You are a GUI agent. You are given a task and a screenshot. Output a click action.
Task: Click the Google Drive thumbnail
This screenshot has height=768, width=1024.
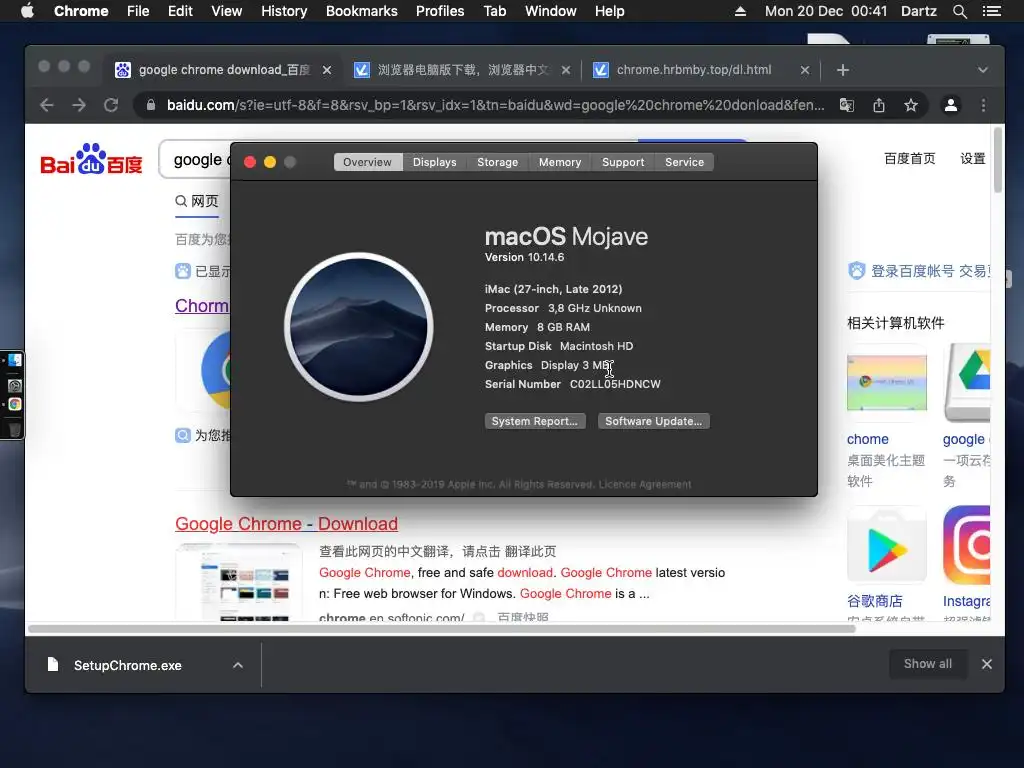pos(967,383)
